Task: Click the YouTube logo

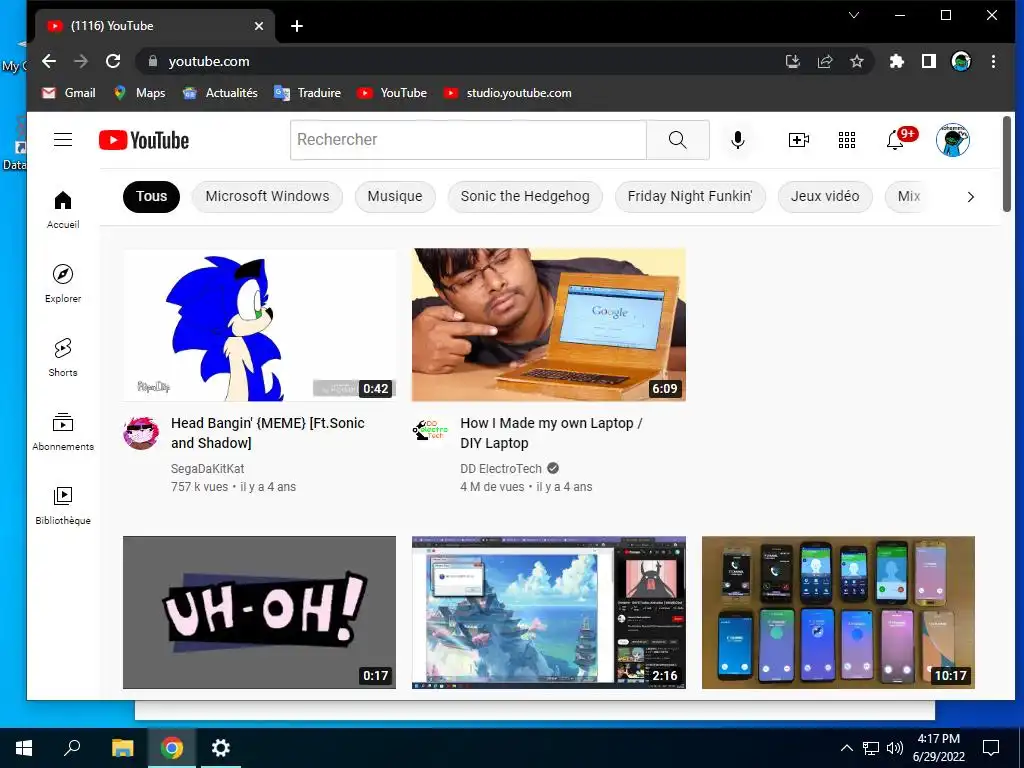Action: click(x=144, y=140)
